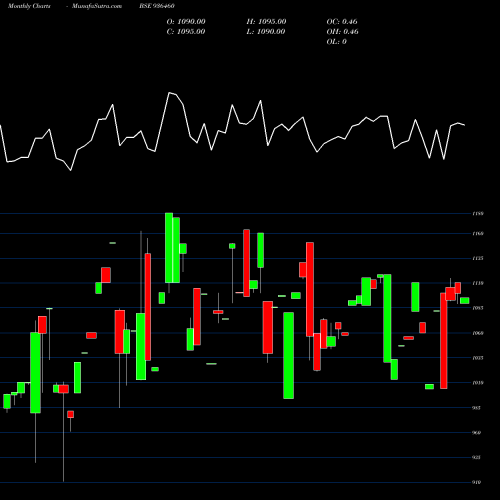
Task: Click the 1085 price axis label
Action: (478, 308)
